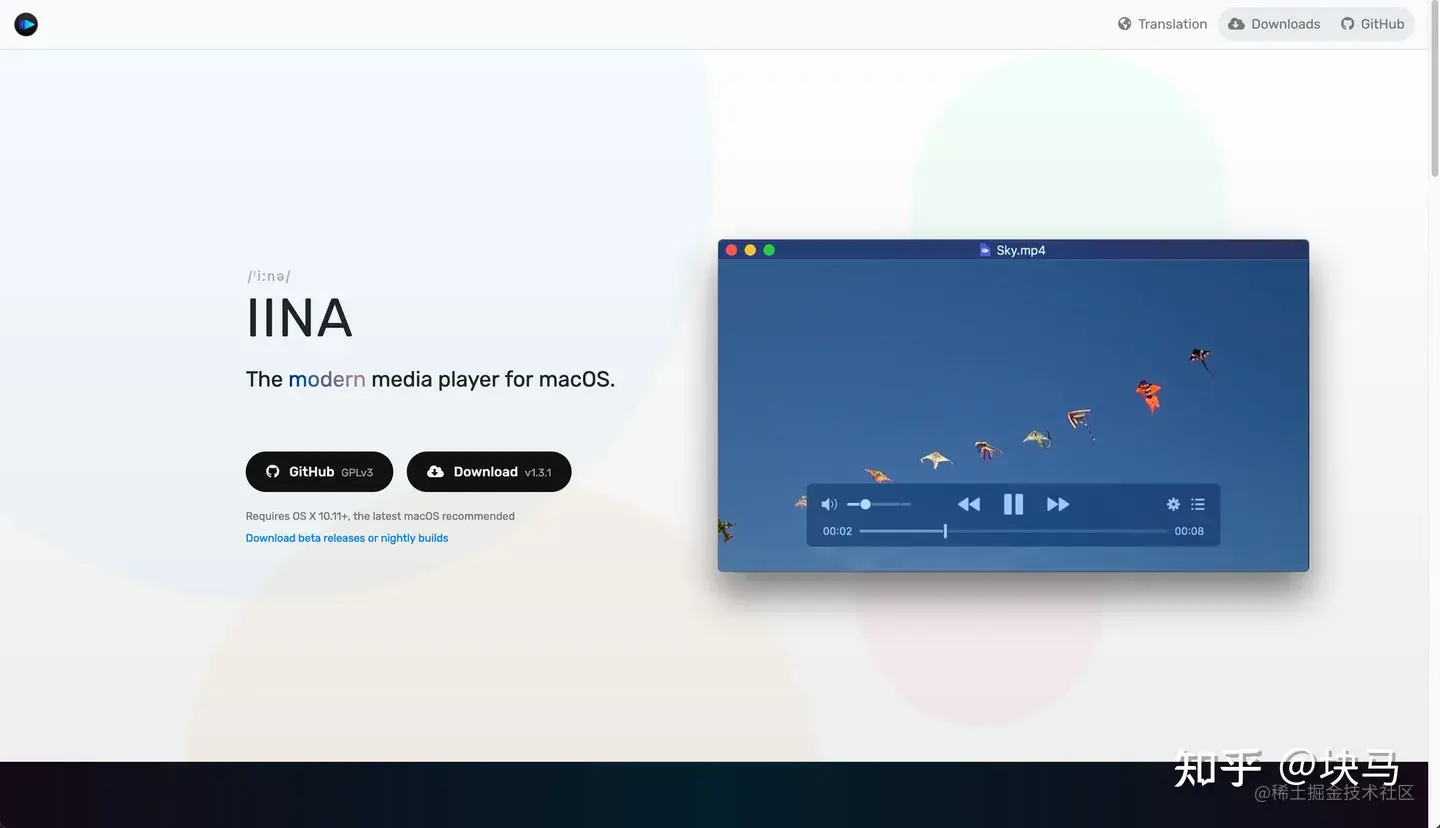Click the IINA heading text
Image resolution: width=1440 pixels, height=828 pixels.
[x=299, y=318]
